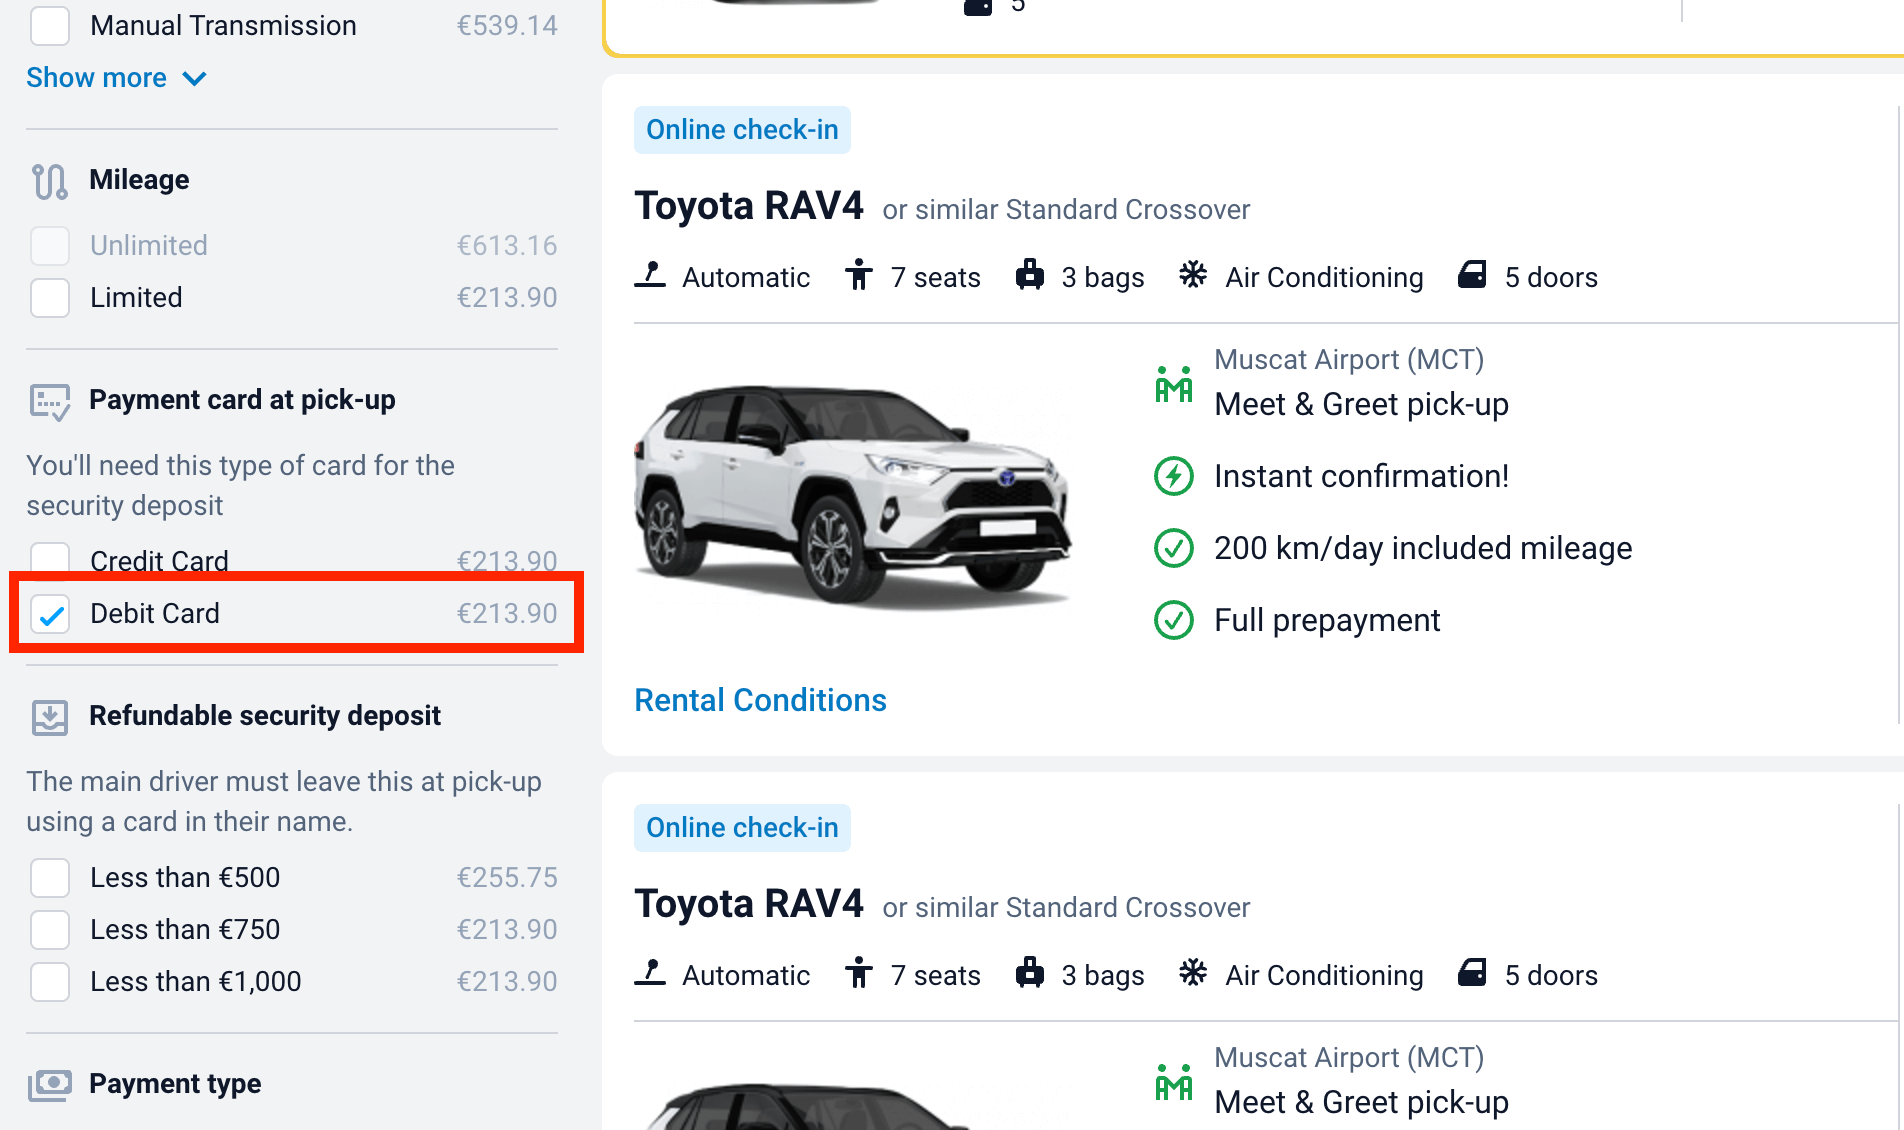Click the Payment type cash icon
Viewport: 1904px width, 1130px height.
(x=50, y=1084)
